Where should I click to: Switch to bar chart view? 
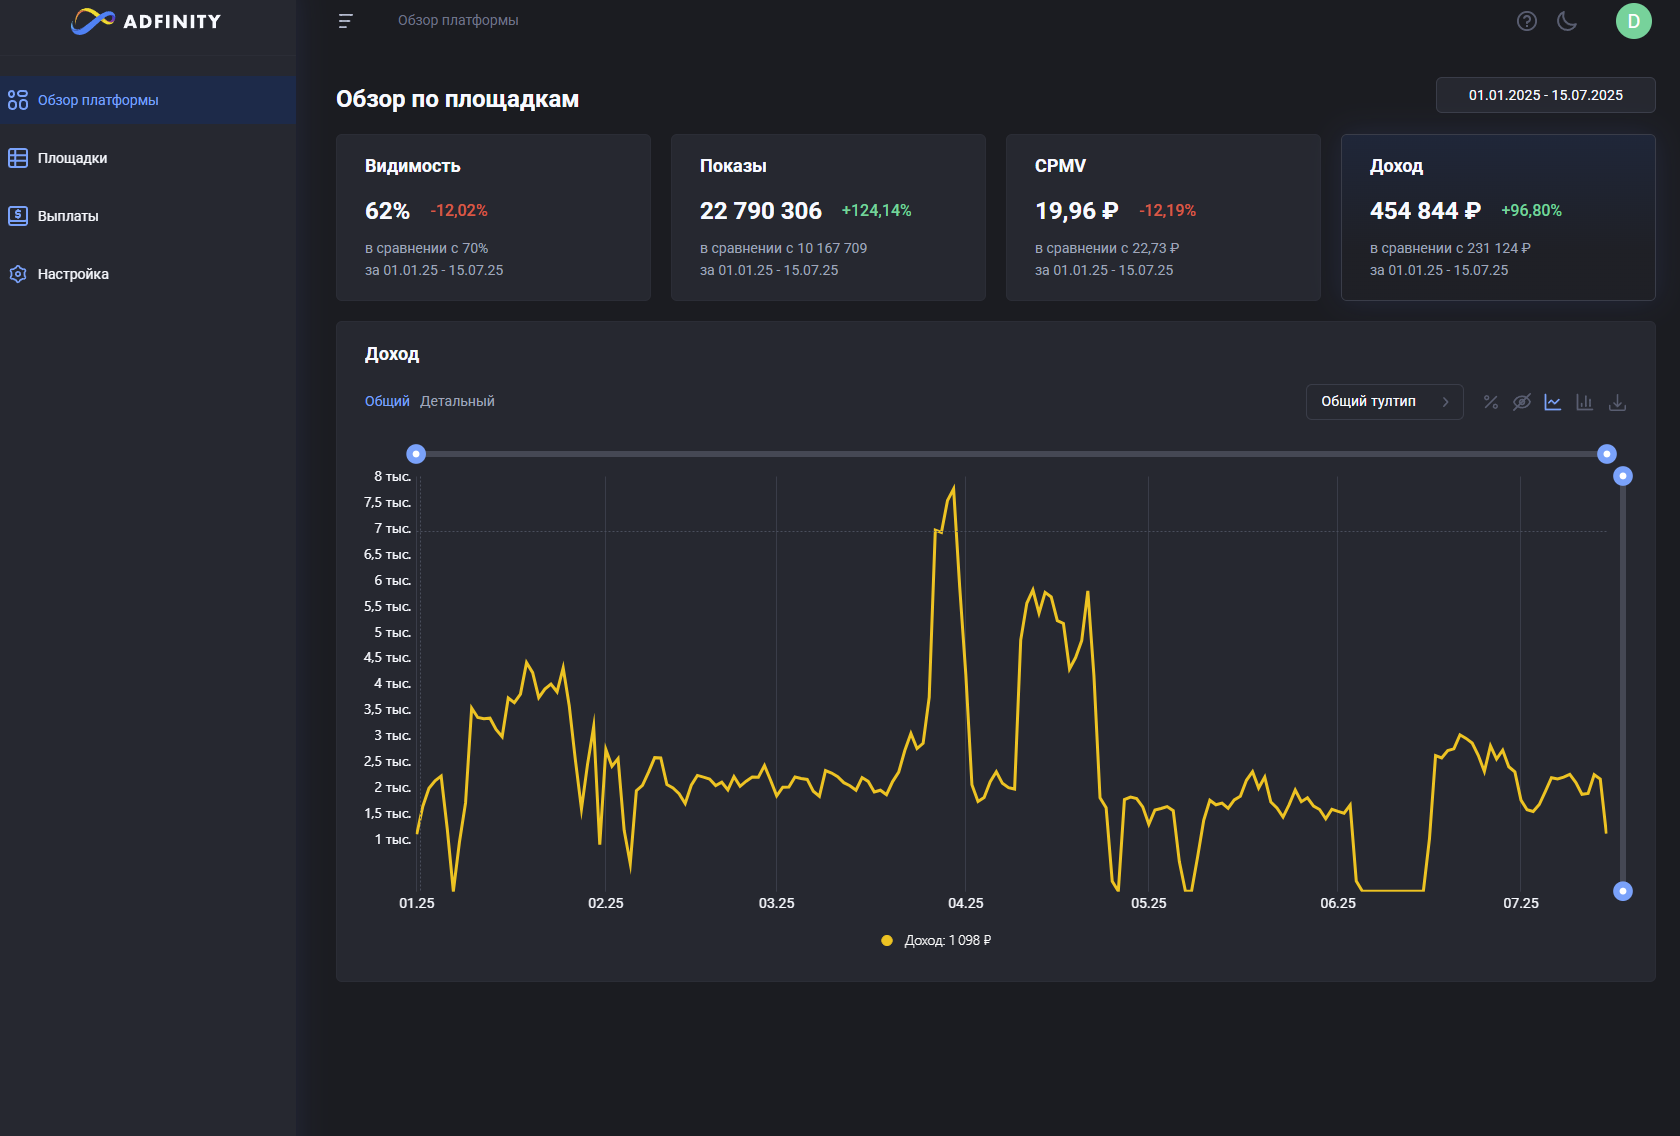point(1584,402)
